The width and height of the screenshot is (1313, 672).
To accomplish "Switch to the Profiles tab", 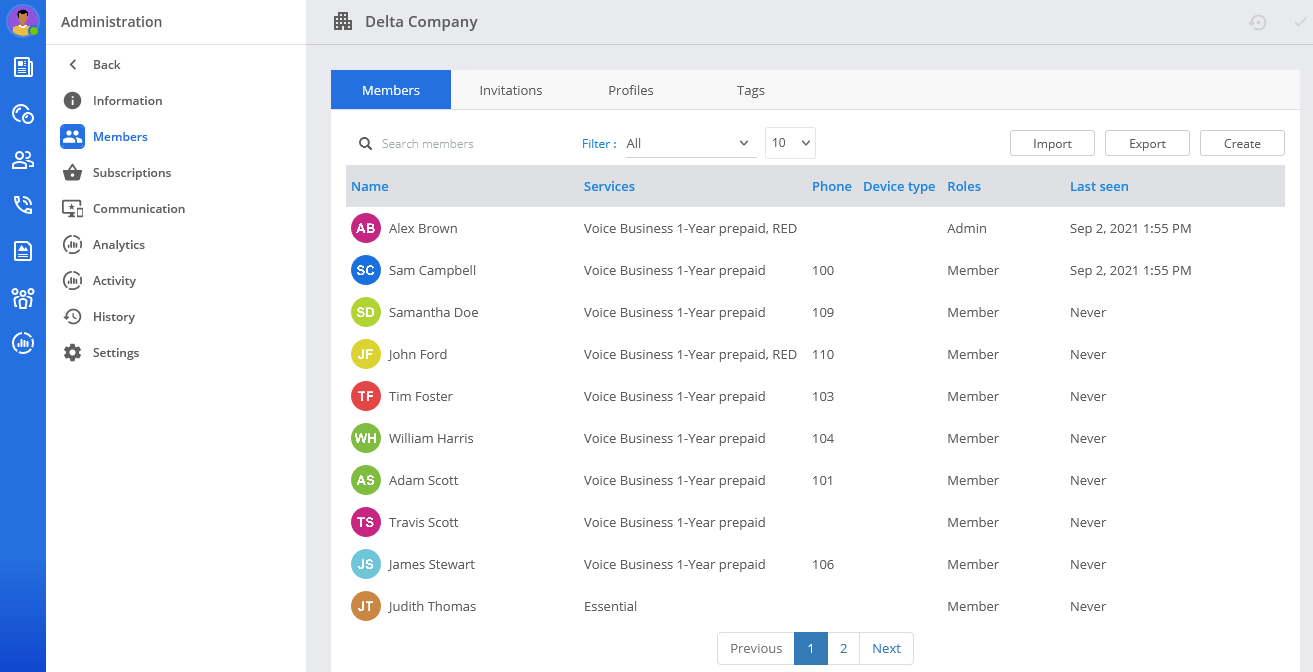I will (630, 90).
